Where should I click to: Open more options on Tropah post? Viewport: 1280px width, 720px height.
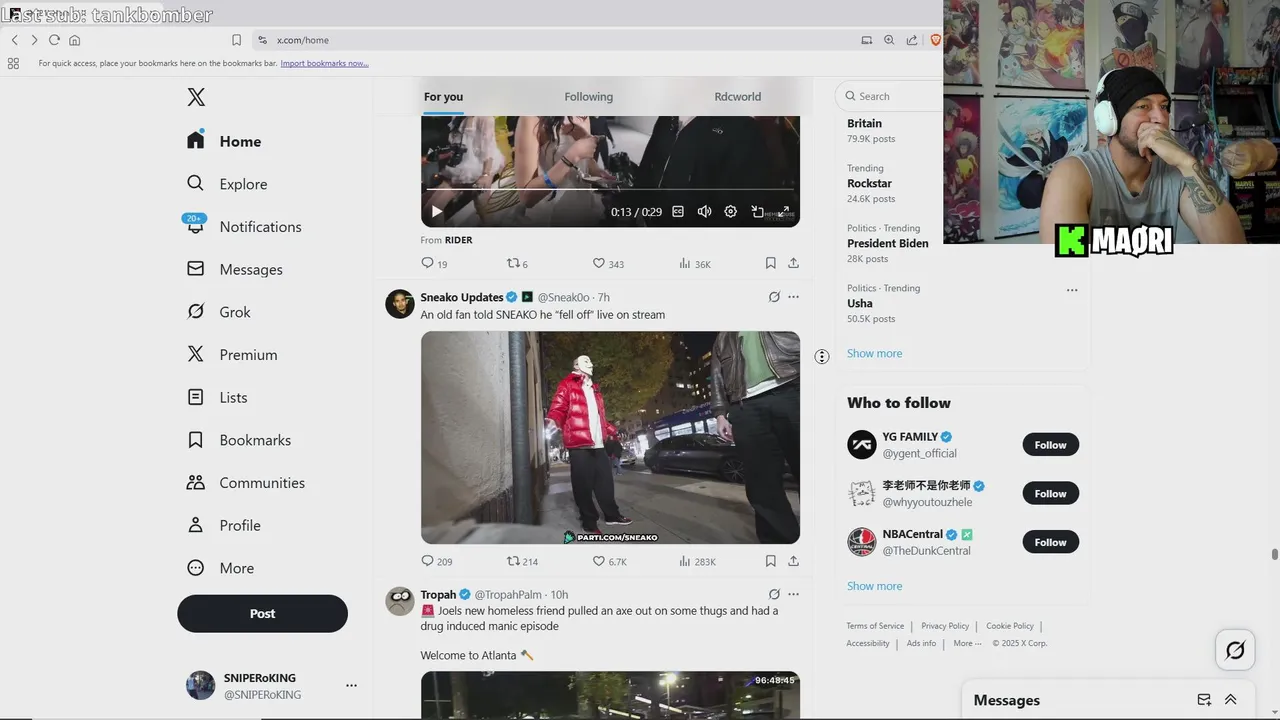tap(793, 594)
